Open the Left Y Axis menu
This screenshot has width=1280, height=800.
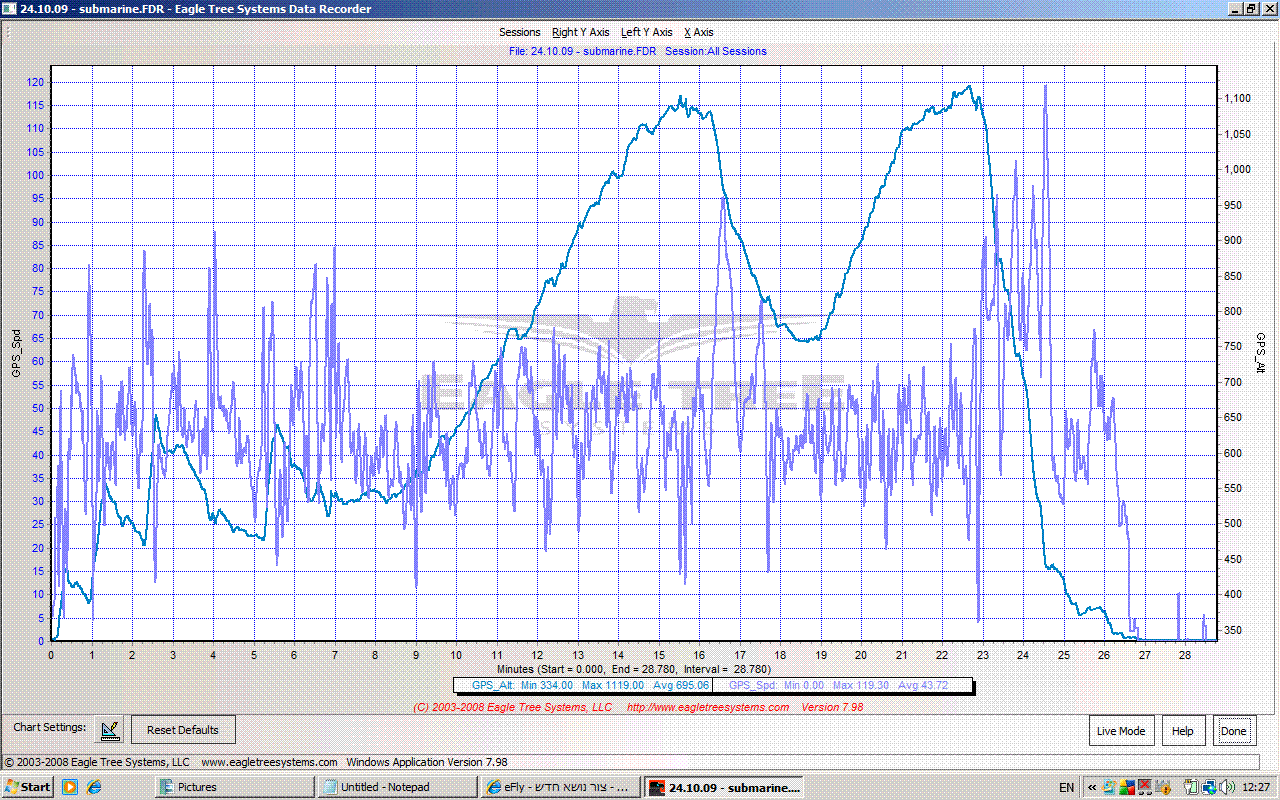pyautogui.click(x=646, y=33)
